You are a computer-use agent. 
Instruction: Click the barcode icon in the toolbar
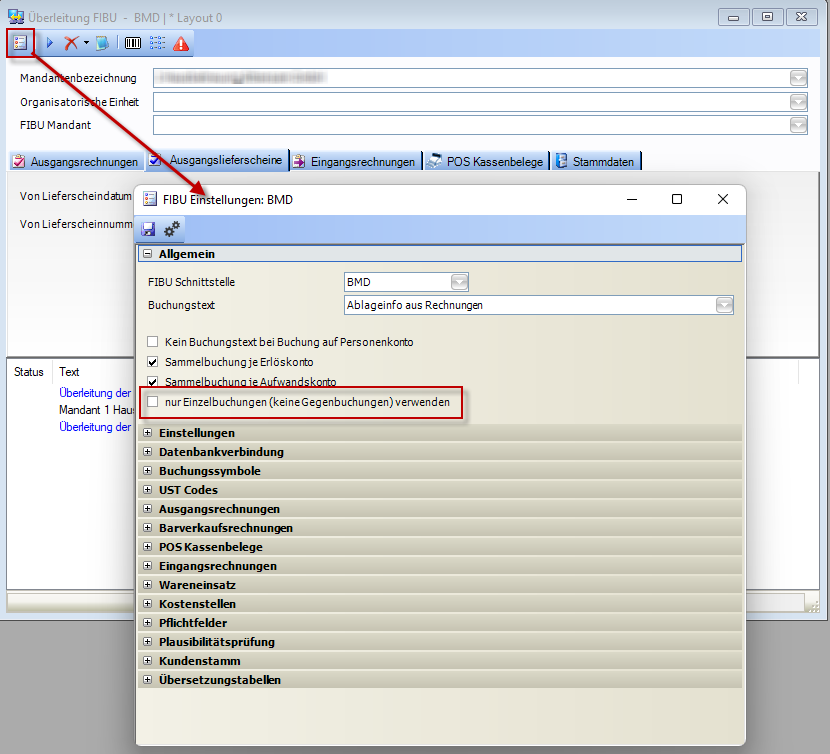pos(132,43)
